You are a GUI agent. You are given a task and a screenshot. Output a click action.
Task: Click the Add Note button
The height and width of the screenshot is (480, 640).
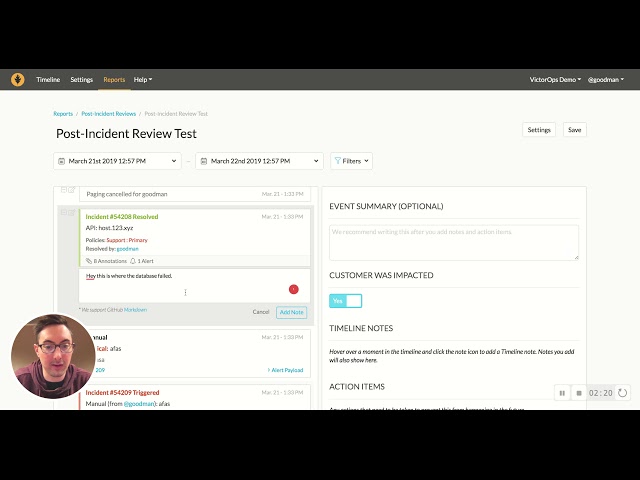point(291,312)
